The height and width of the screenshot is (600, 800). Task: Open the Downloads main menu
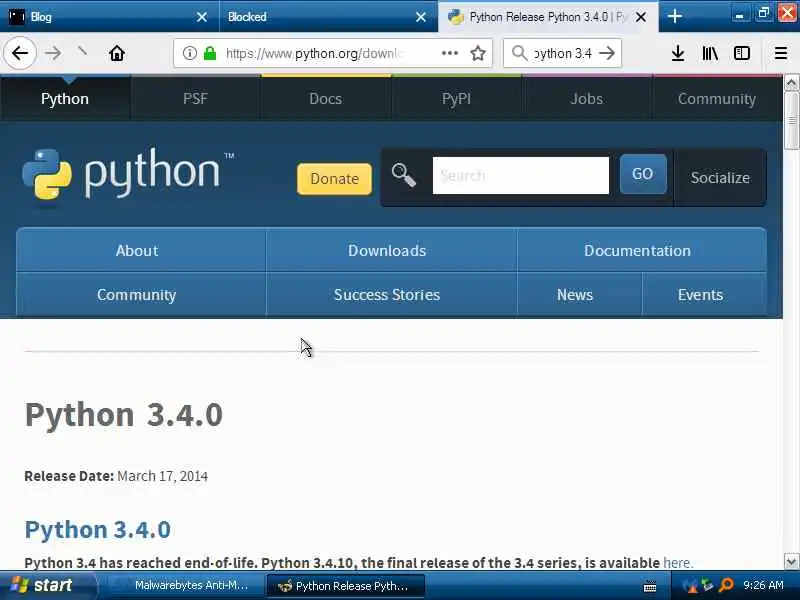click(x=387, y=251)
